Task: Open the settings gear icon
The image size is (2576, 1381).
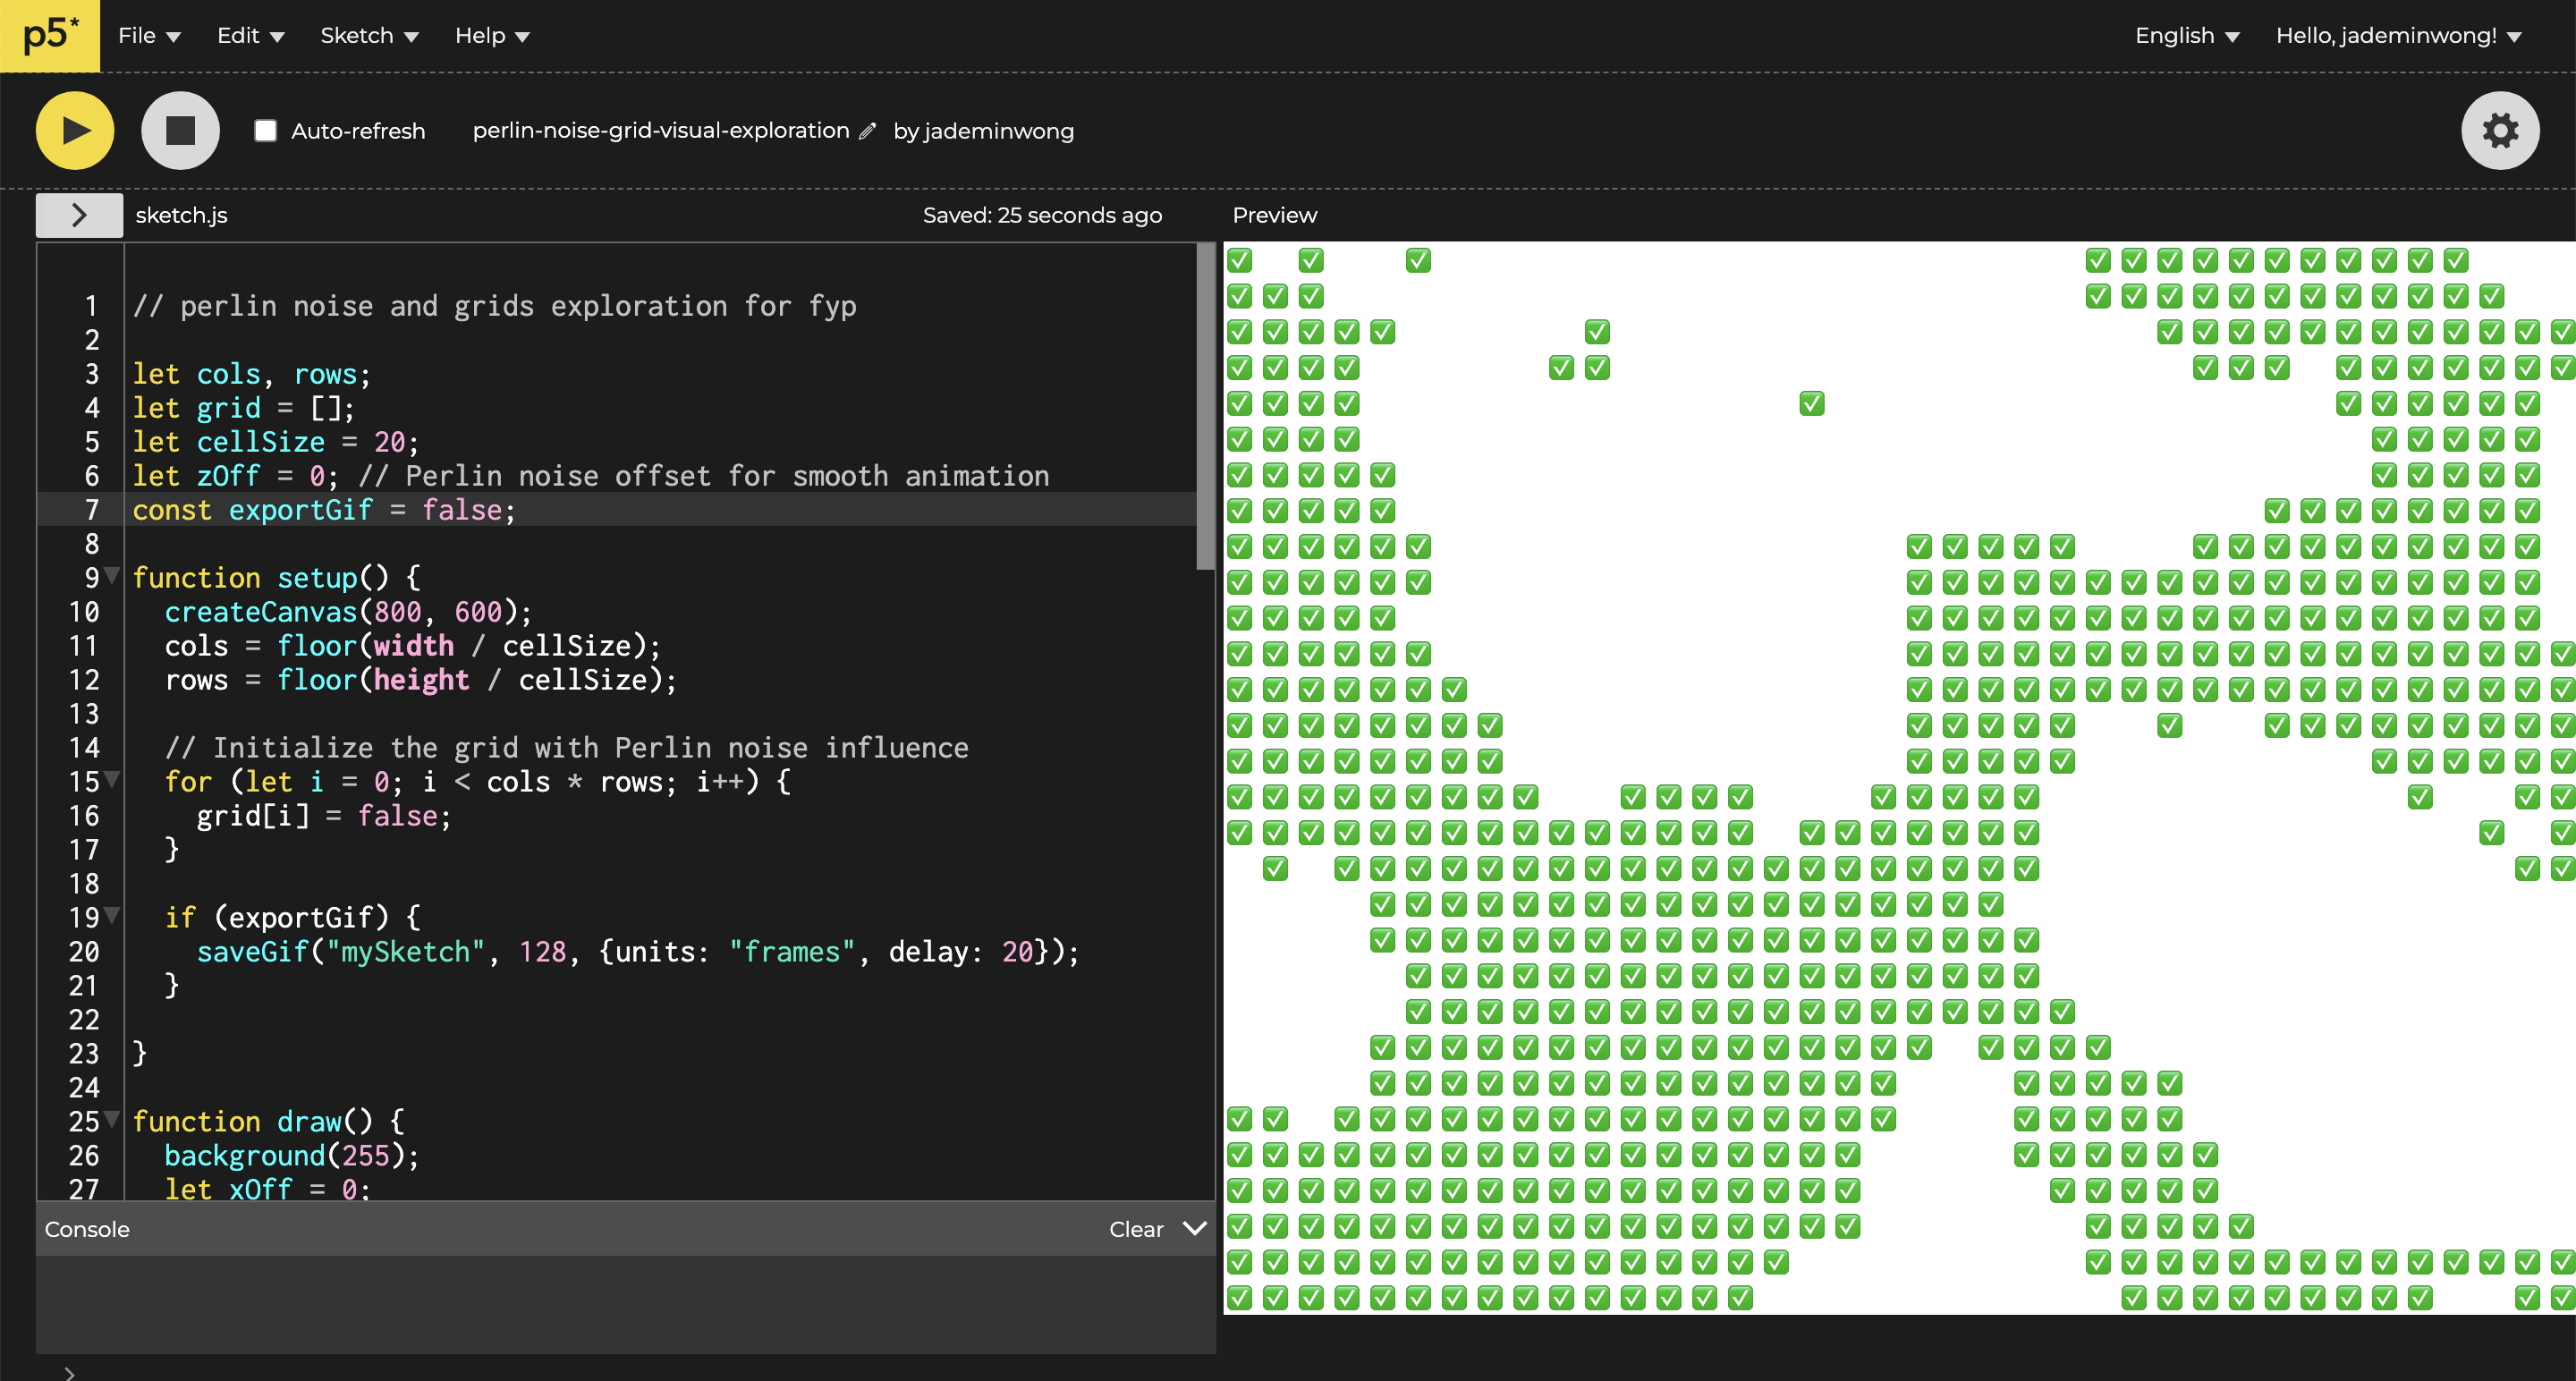Action: [2499, 131]
